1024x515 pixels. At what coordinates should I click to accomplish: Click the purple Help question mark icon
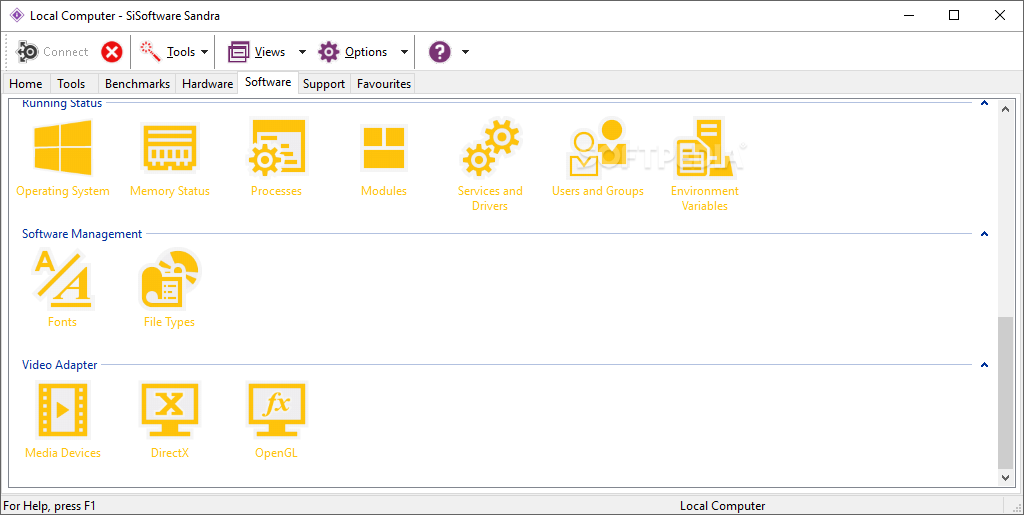[440, 52]
